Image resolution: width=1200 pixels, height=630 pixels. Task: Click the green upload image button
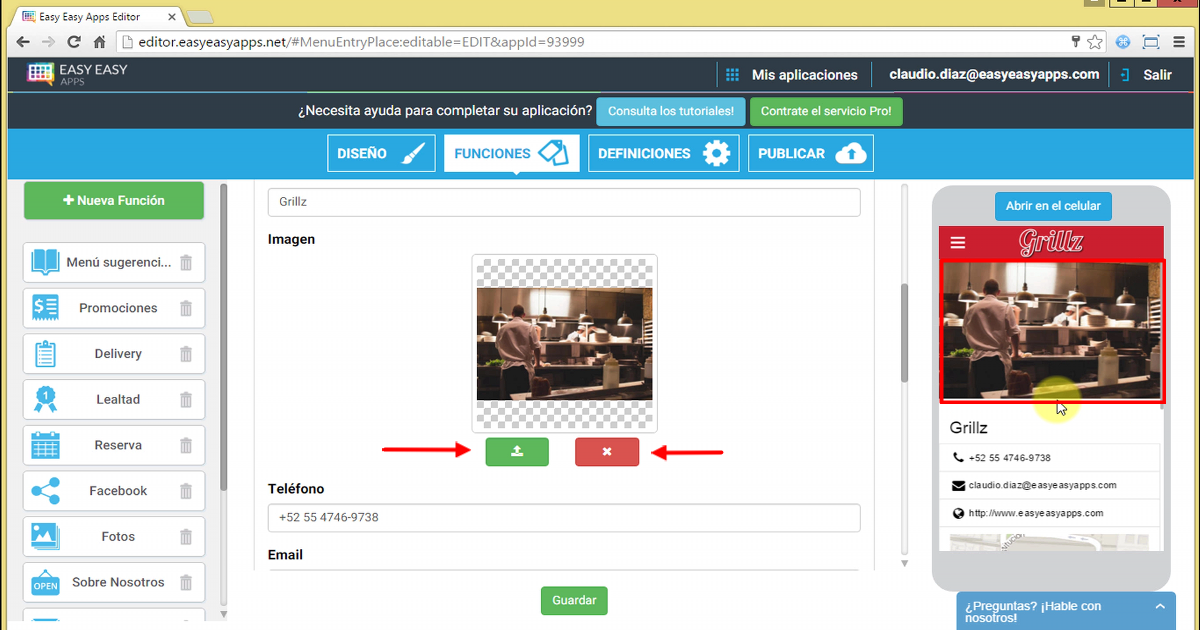tap(517, 452)
